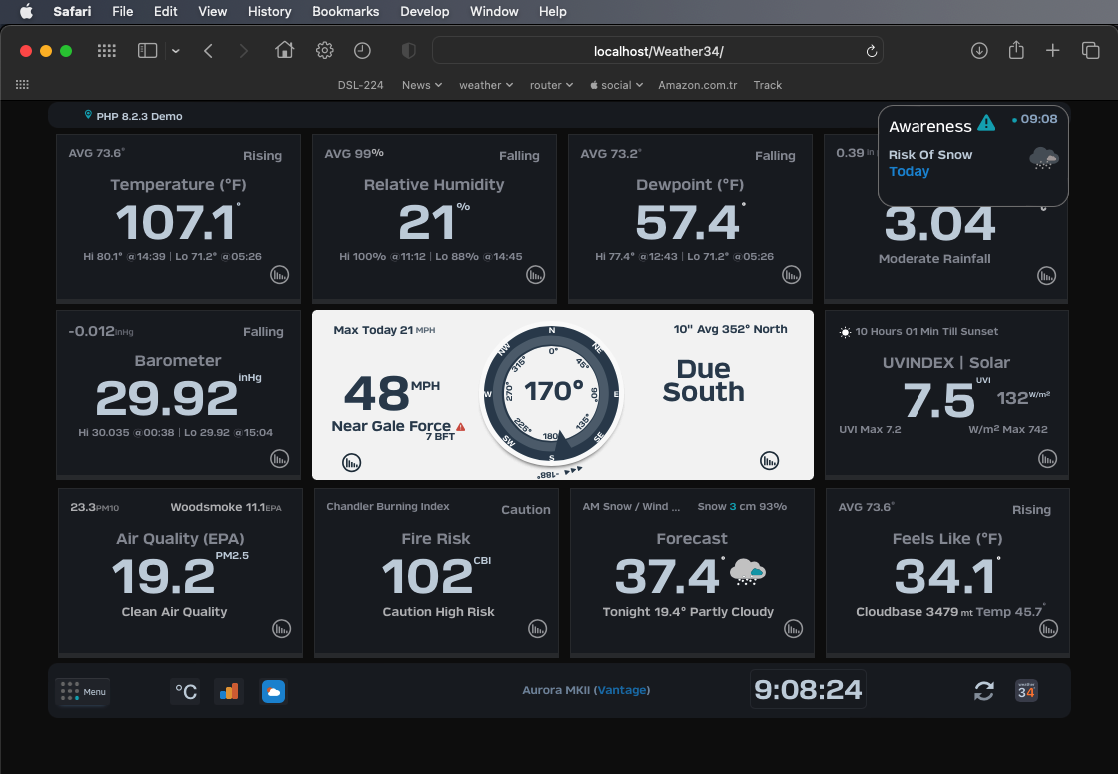Click the Caution High Risk text
The width and height of the screenshot is (1118, 774).
[x=439, y=612]
